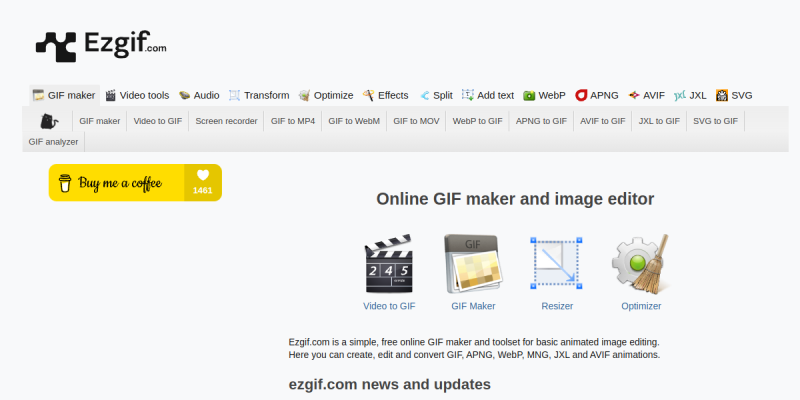800x400 pixels.
Task: Open the GIF Maker text link
Action: (x=473, y=306)
